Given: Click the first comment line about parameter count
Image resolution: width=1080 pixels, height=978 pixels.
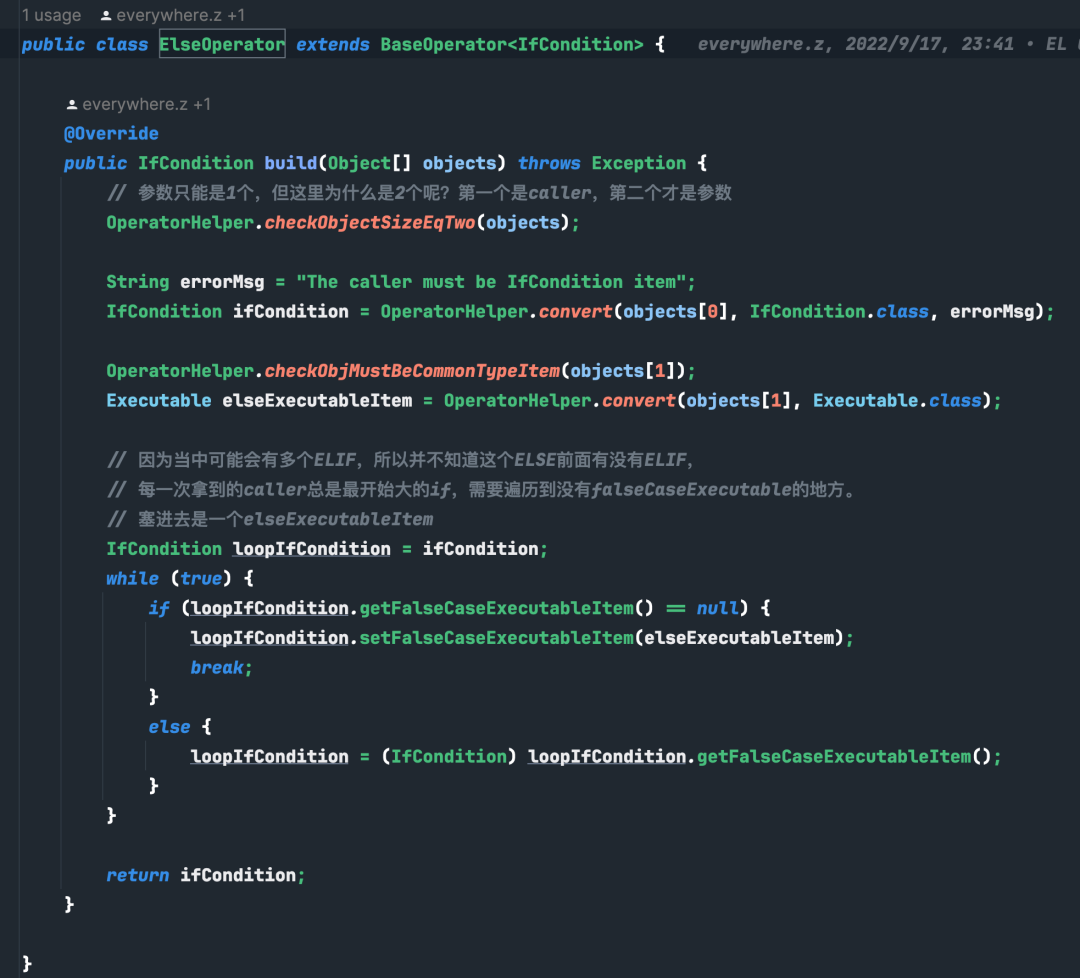Looking at the screenshot, I should (x=419, y=193).
